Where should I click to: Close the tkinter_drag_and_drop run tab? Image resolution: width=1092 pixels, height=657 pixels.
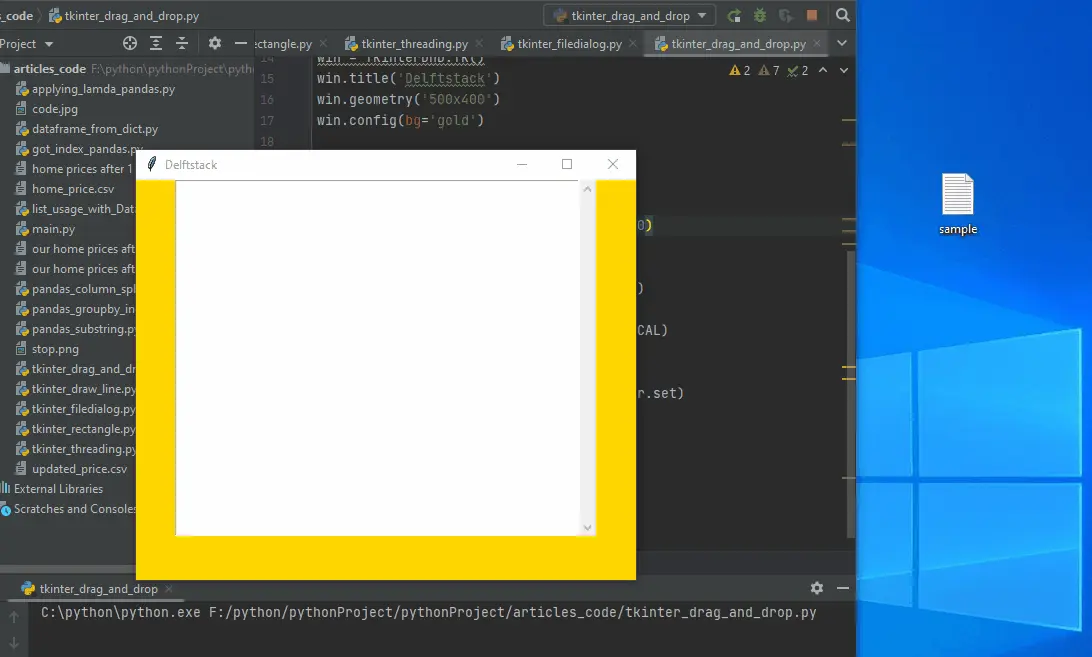point(168,589)
